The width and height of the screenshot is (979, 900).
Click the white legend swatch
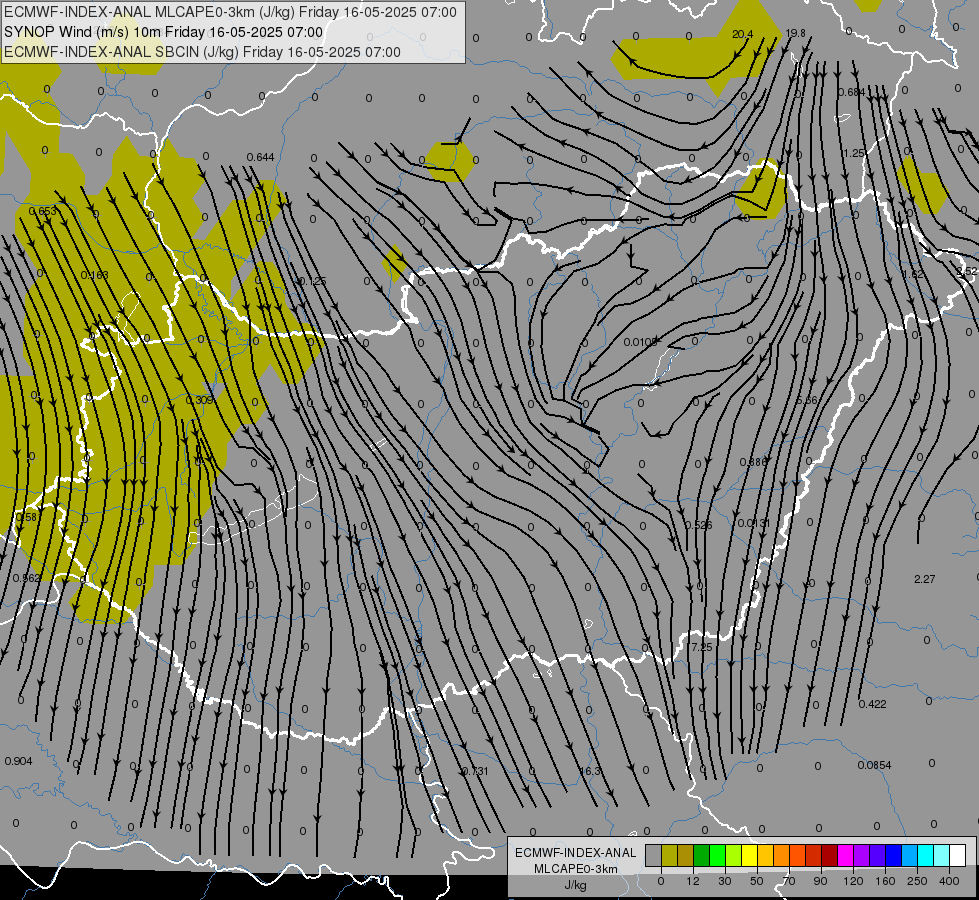click(x=958, y=855)
